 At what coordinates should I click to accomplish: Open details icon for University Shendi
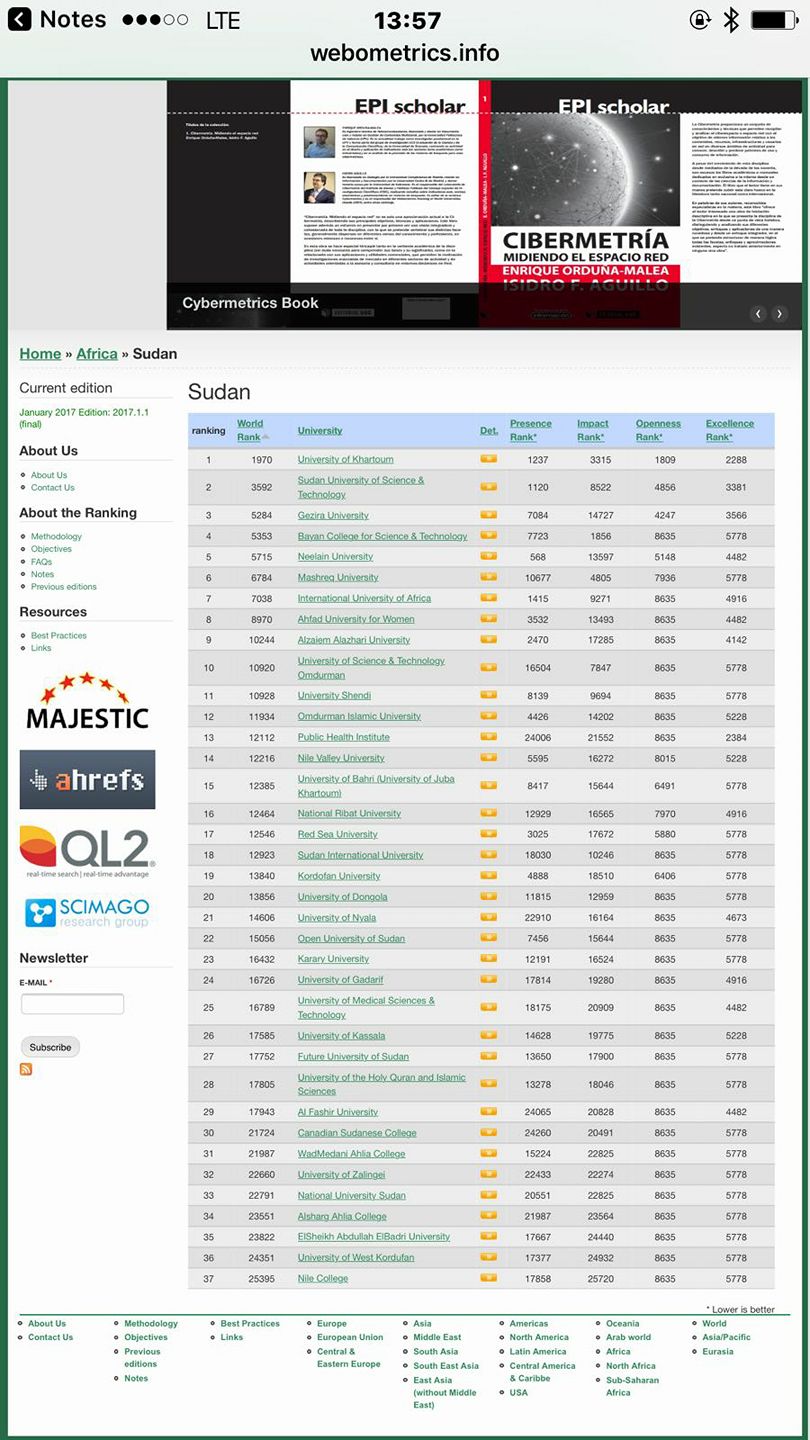pyautogui.click(x=488, y=695)
